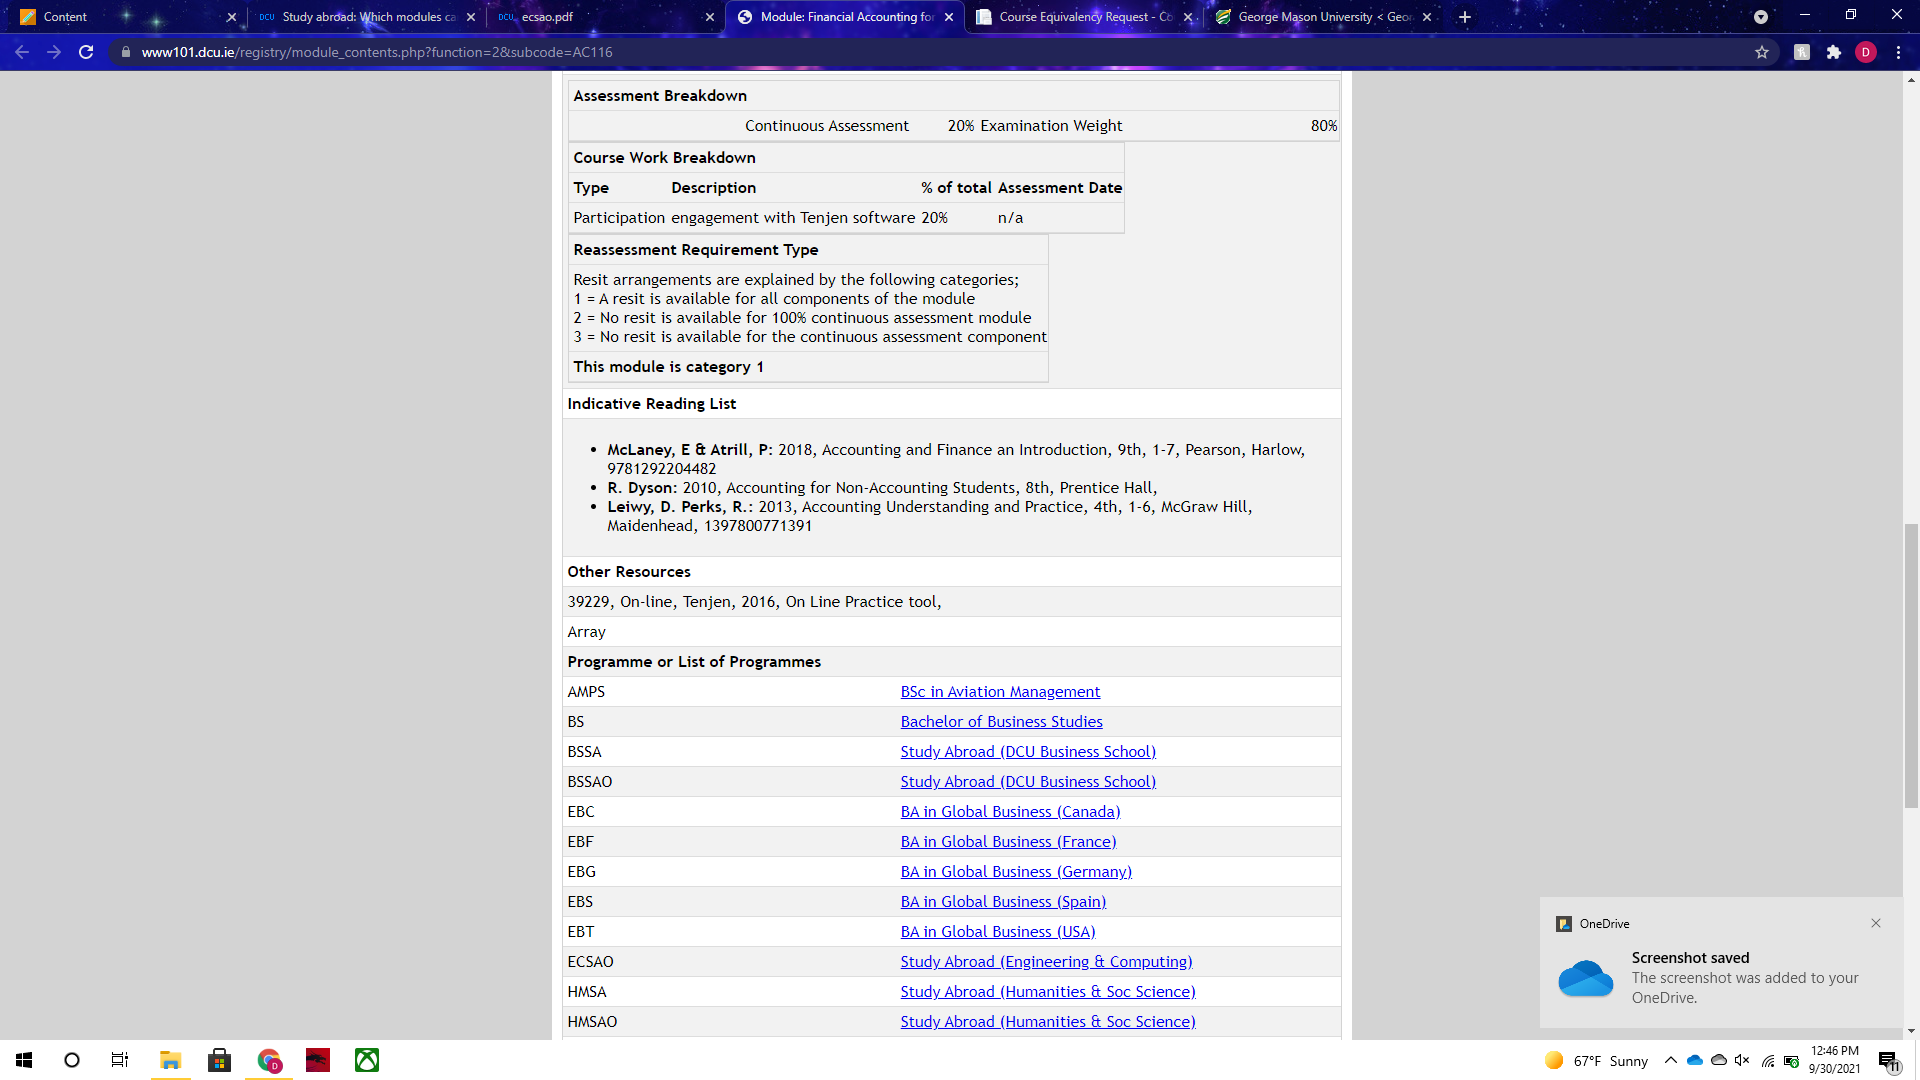Open Action Center notifications icon
1920x1080 pixels.
click(x=1889, y=1060)
